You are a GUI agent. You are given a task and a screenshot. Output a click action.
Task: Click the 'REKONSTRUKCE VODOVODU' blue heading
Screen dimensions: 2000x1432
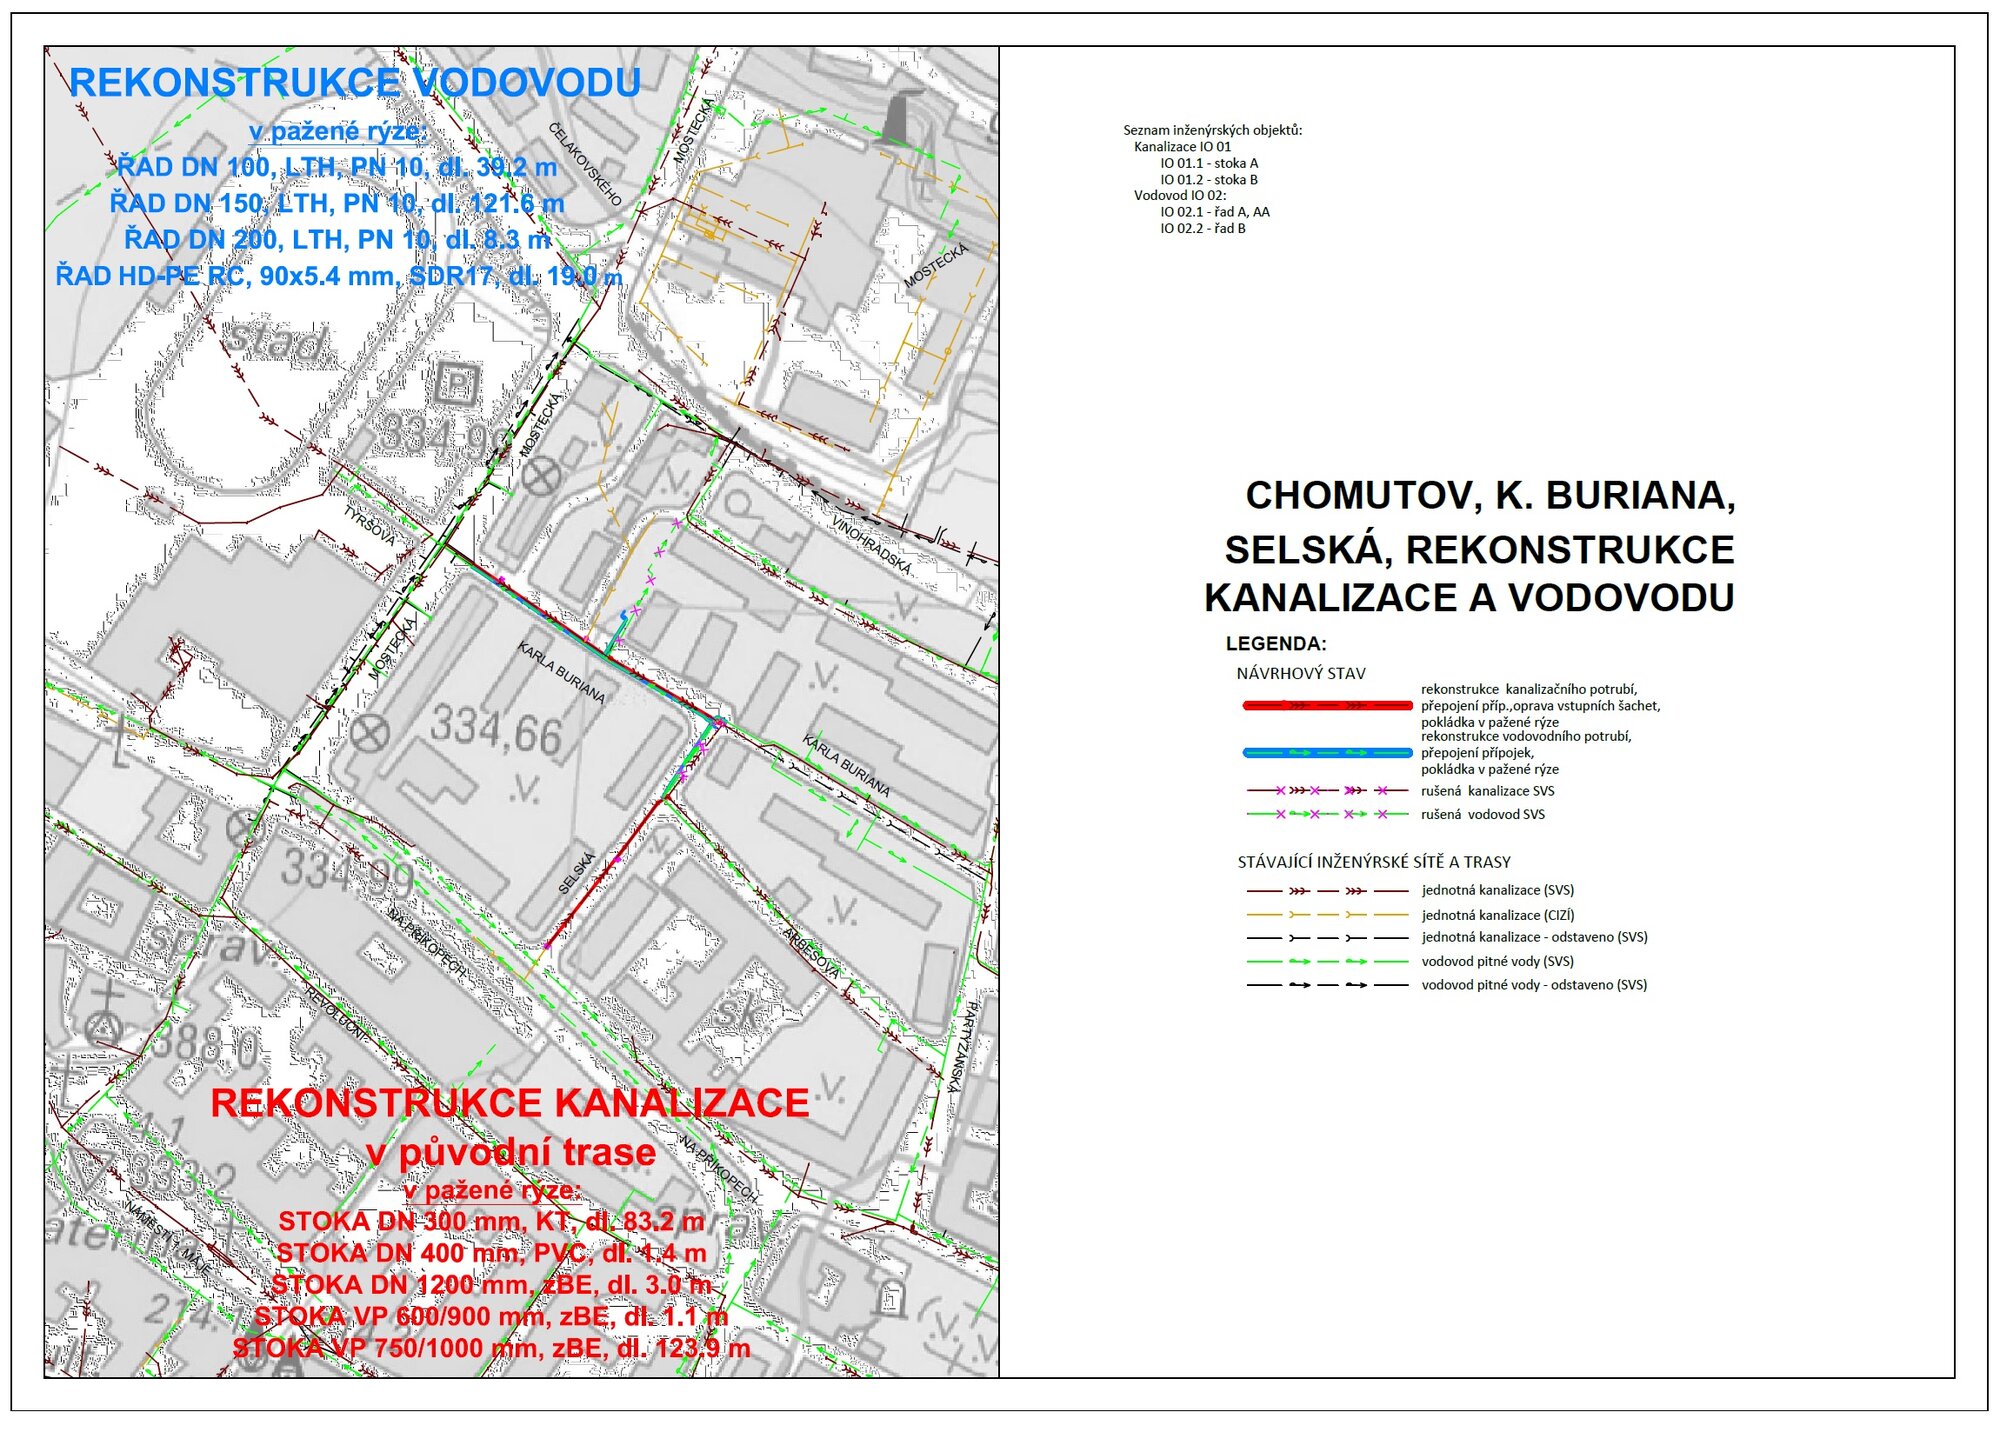355,83
